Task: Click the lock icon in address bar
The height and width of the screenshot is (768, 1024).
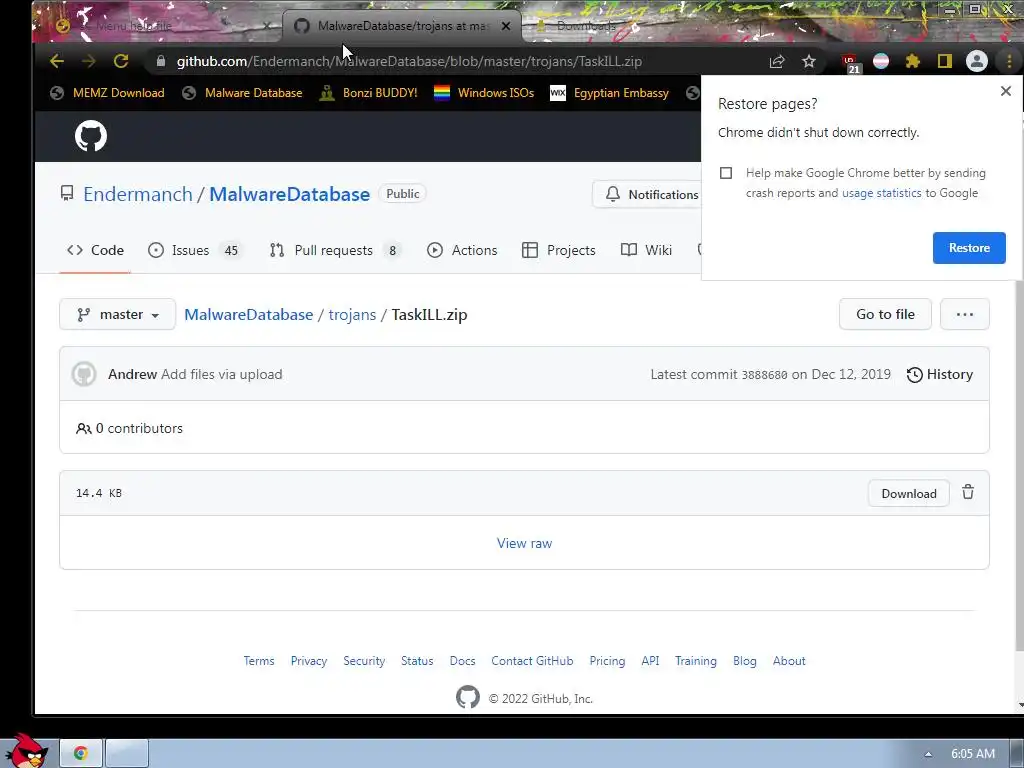Action: [x=161, y=61]
